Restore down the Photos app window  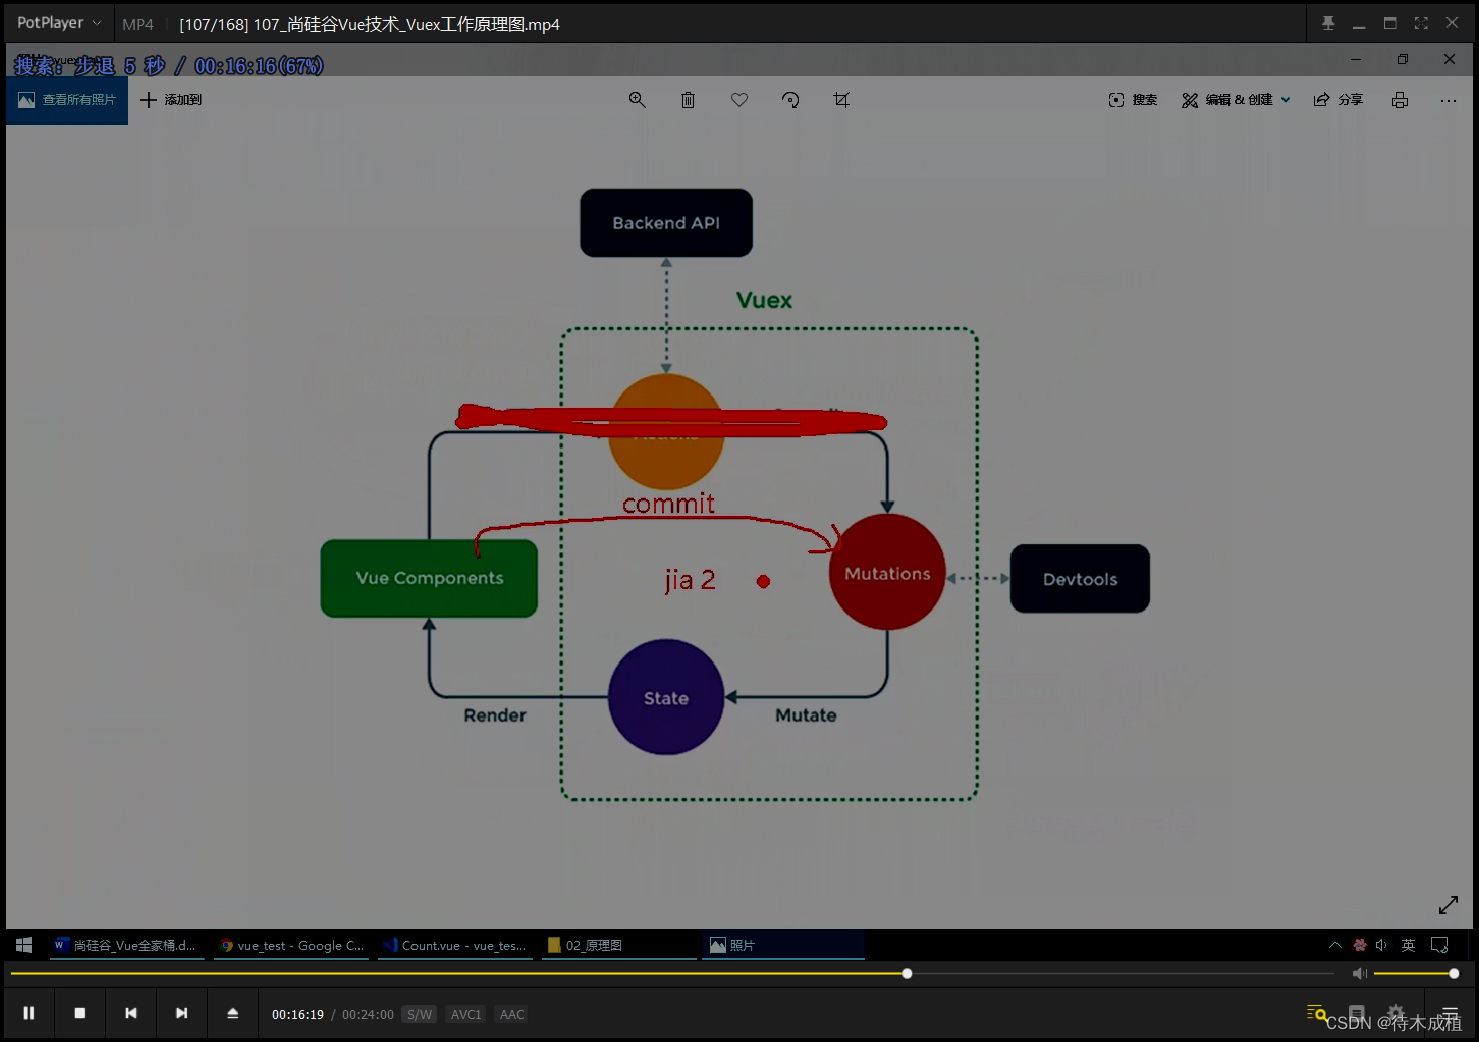click(x=1403, y=59)
